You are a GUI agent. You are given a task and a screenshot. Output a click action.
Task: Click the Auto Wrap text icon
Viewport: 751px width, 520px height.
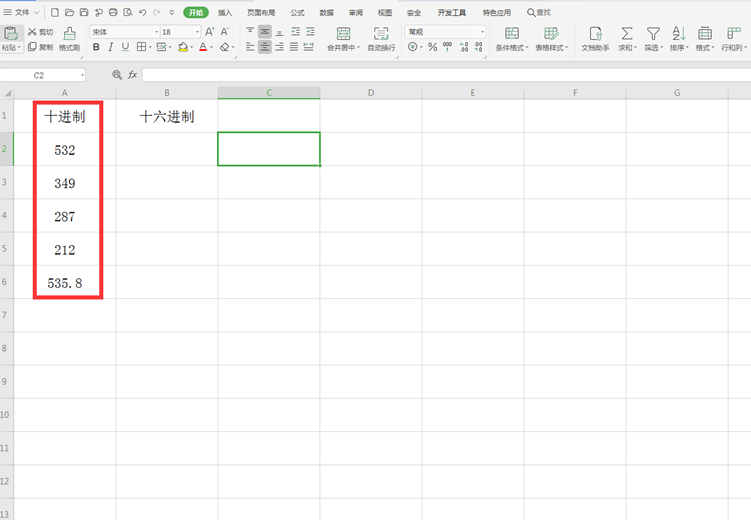[381, 33]
